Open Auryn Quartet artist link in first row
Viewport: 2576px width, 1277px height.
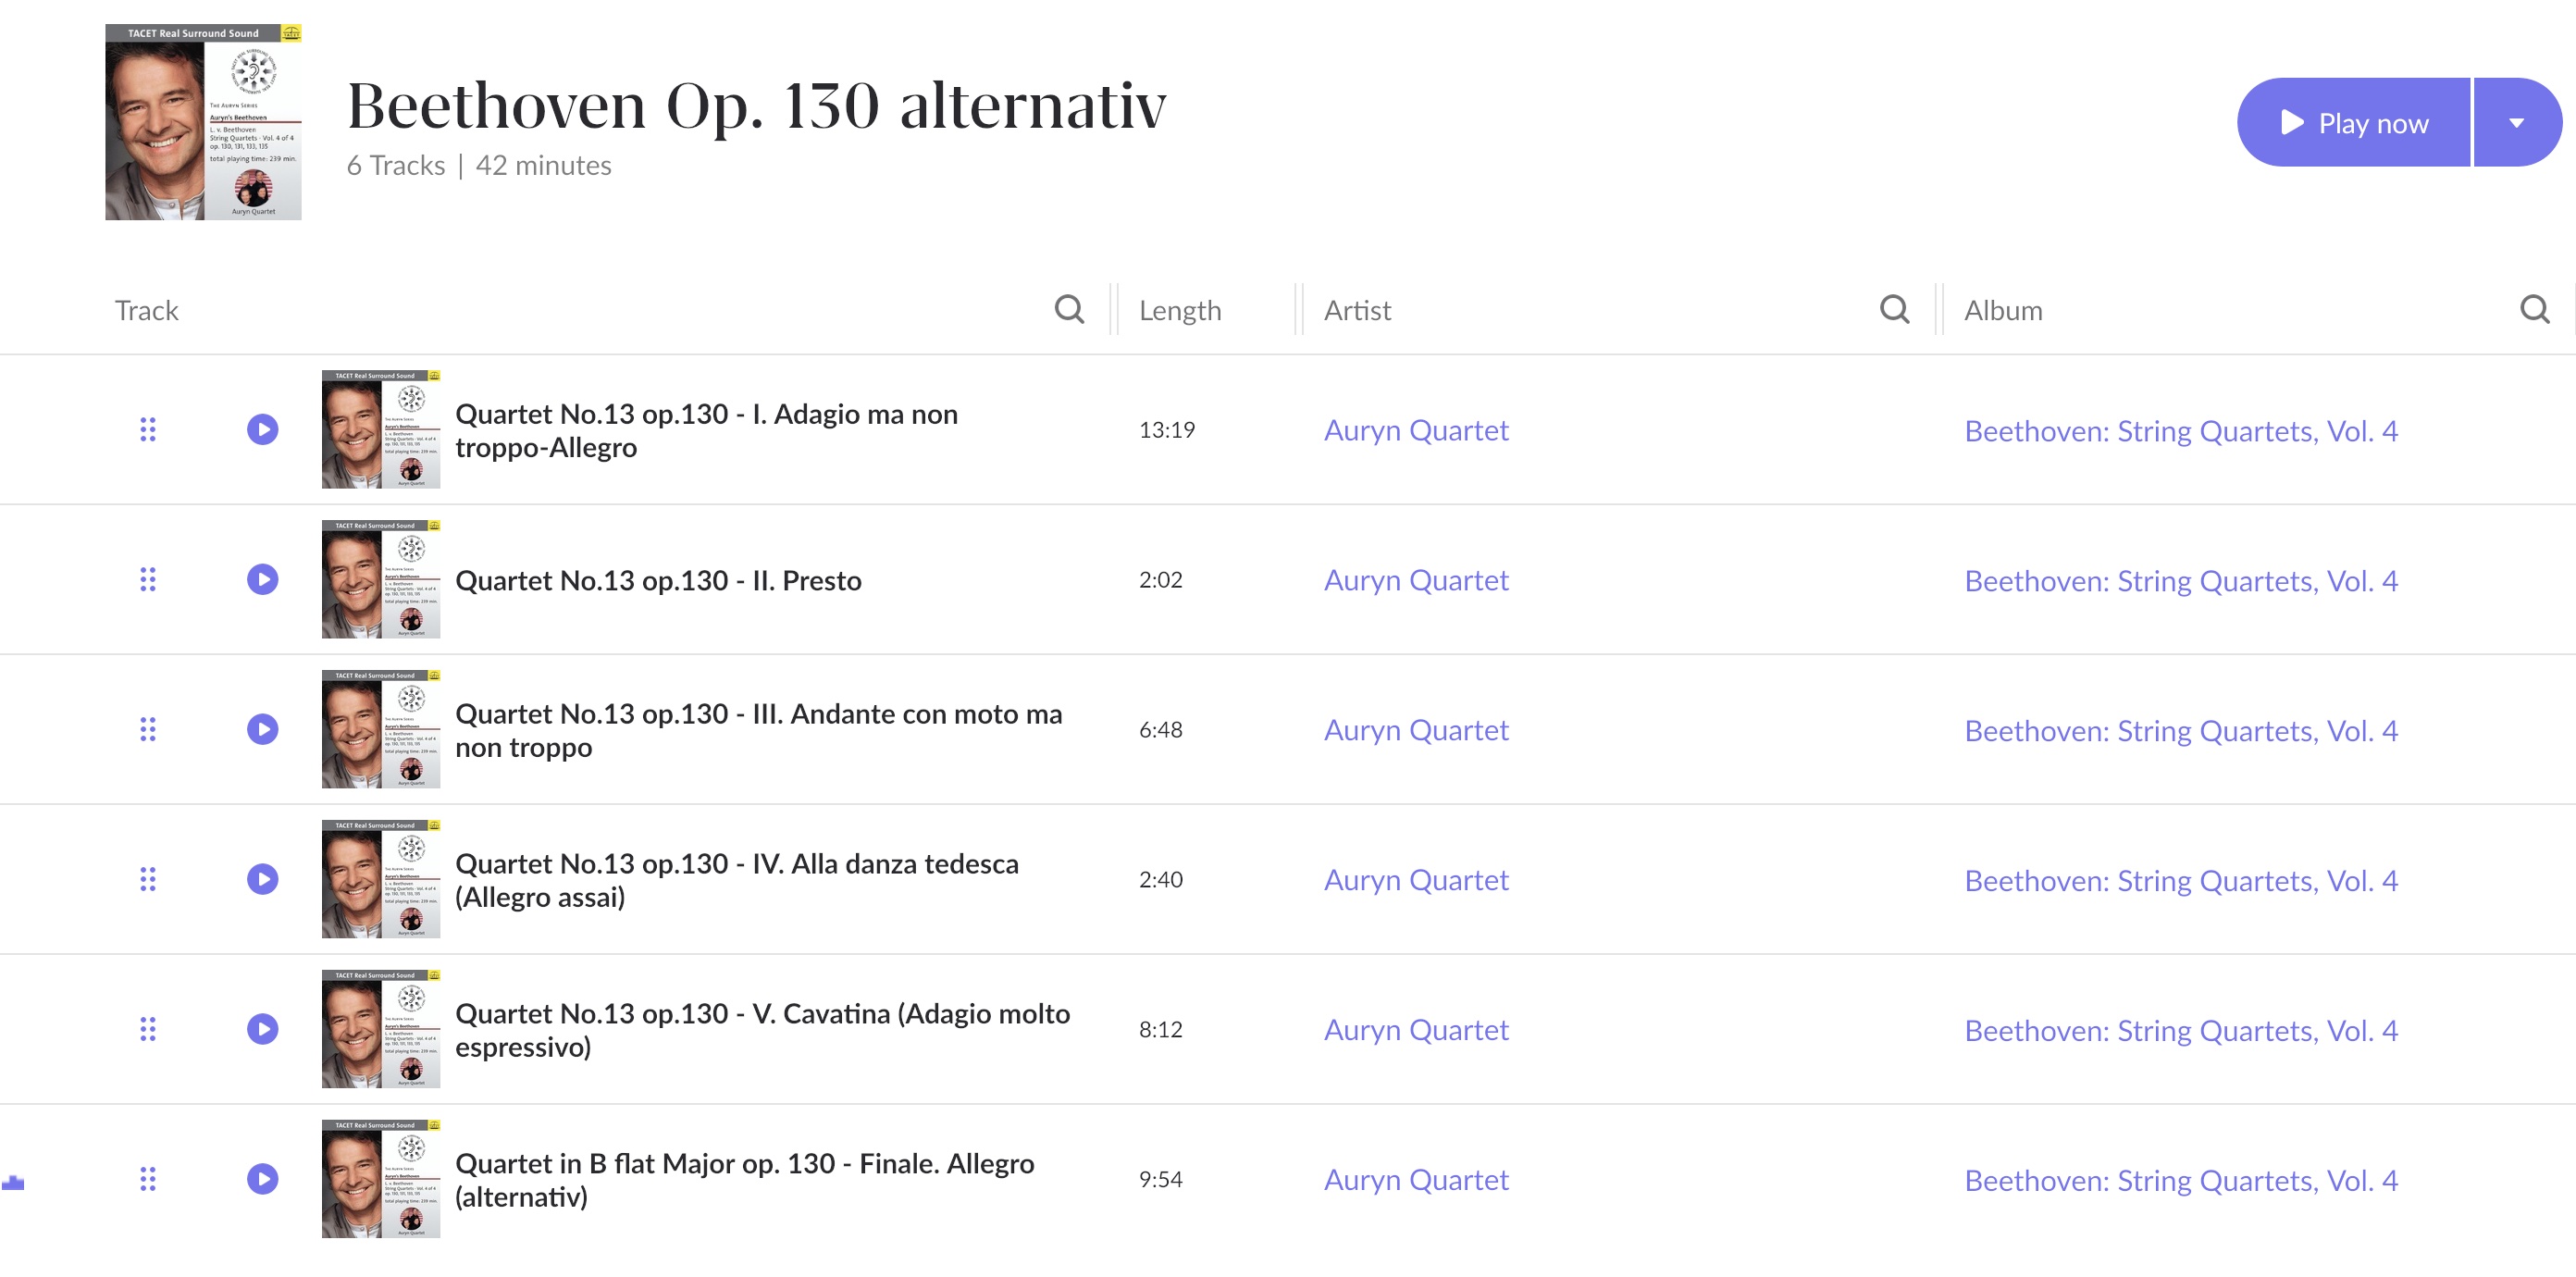tap(1416, 430)
